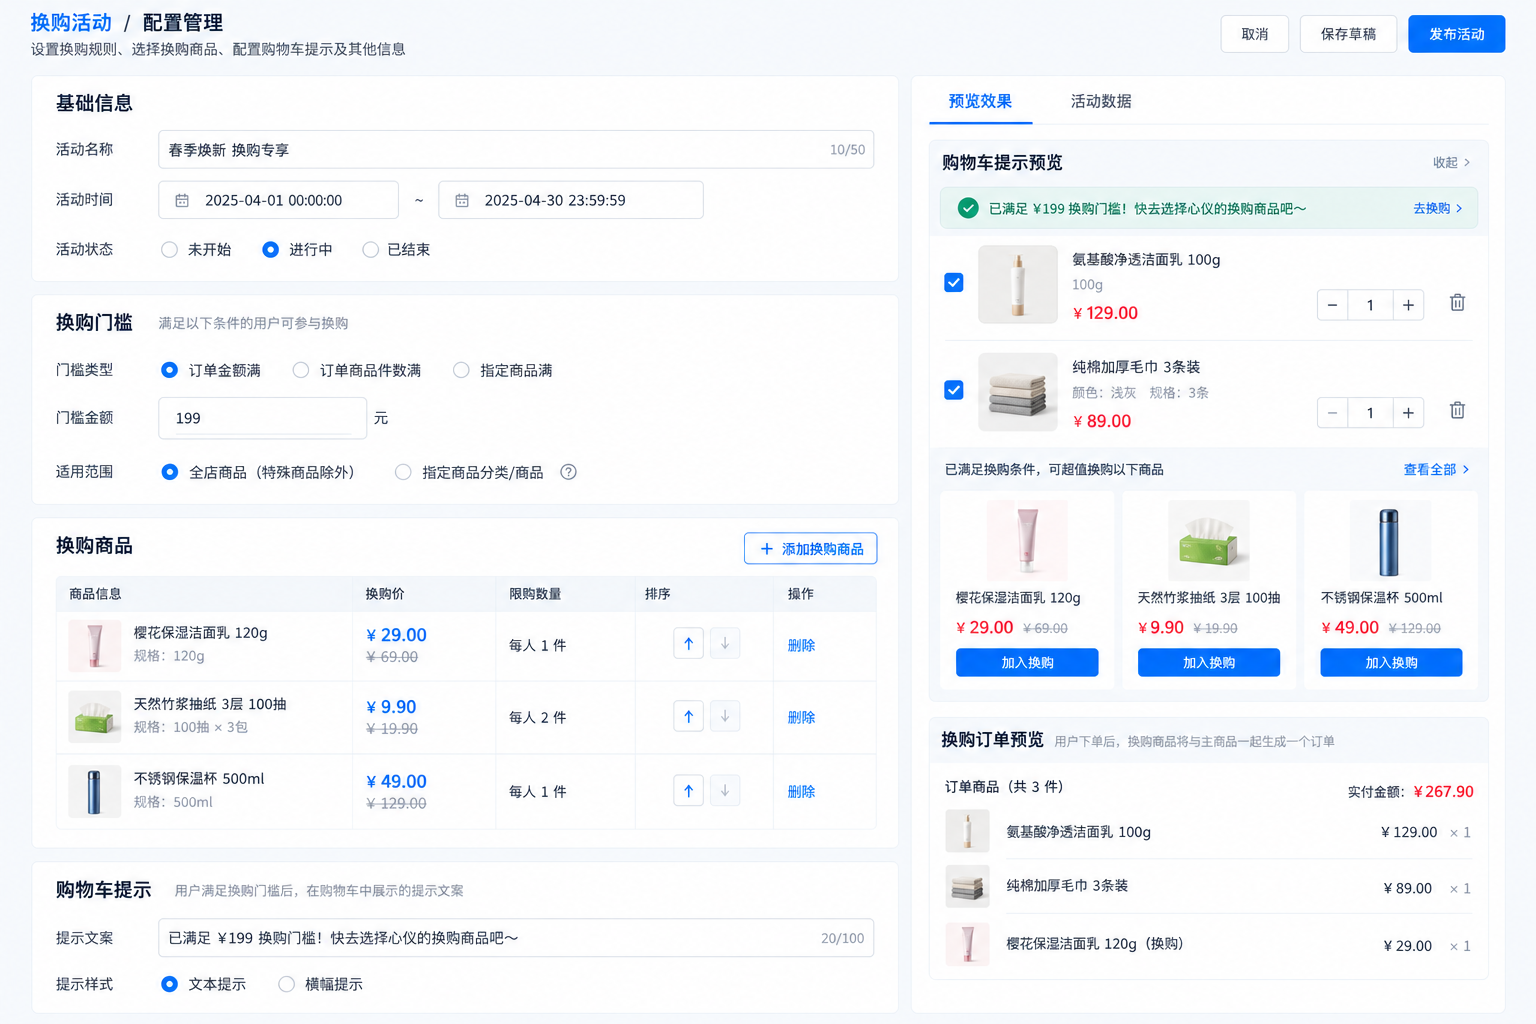This screenshot has width=1536, height=1024.
Task: Expand 查看全部 redeemable products
Action: 1436,469
